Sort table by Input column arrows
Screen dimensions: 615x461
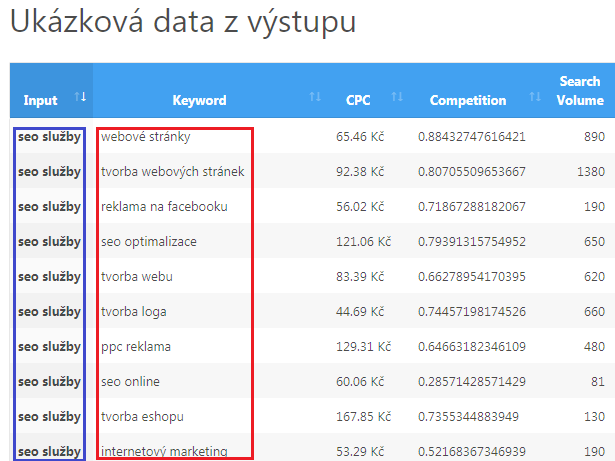click(x=80, y=97)
